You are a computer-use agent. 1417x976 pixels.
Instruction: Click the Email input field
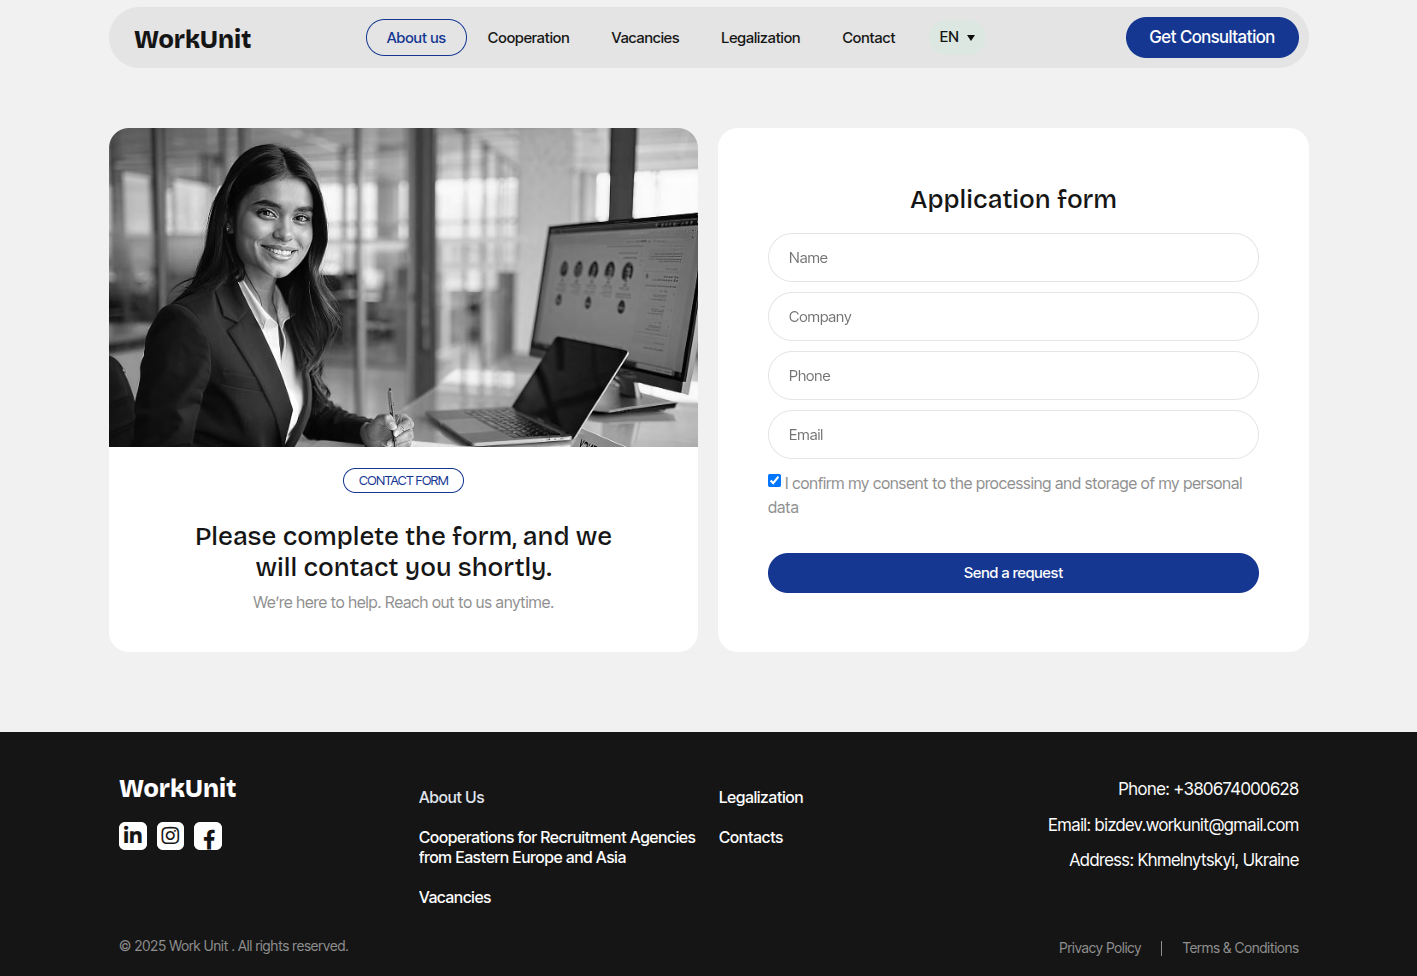pyautogui.click(x=1012, y=435)
